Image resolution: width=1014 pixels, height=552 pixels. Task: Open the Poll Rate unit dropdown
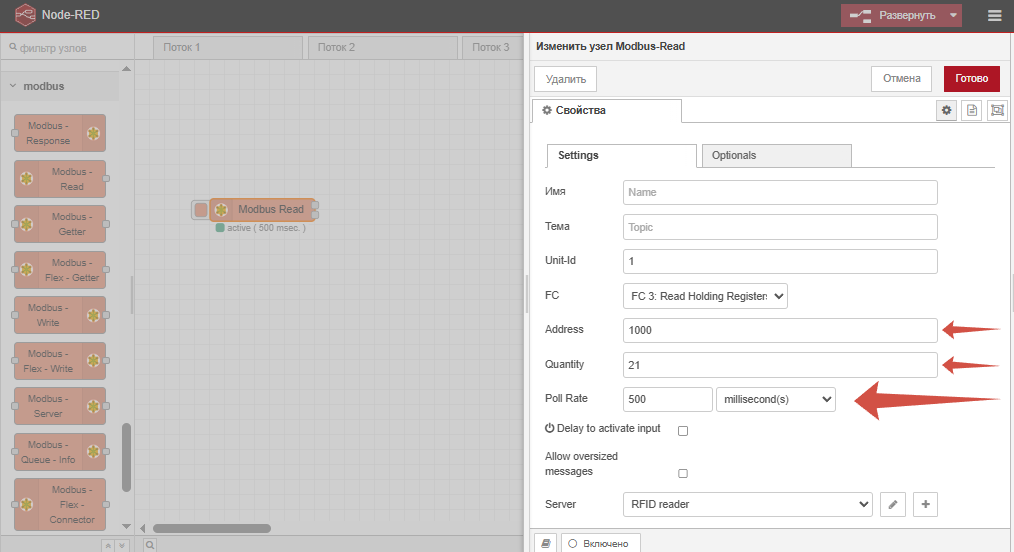tap(776, 399)
